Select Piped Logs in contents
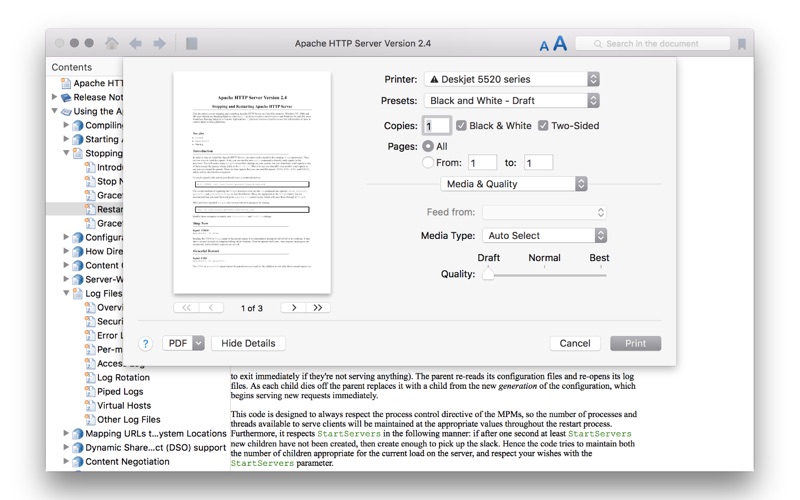This screenshot has width=800, height=500. [x=120, y=391]
